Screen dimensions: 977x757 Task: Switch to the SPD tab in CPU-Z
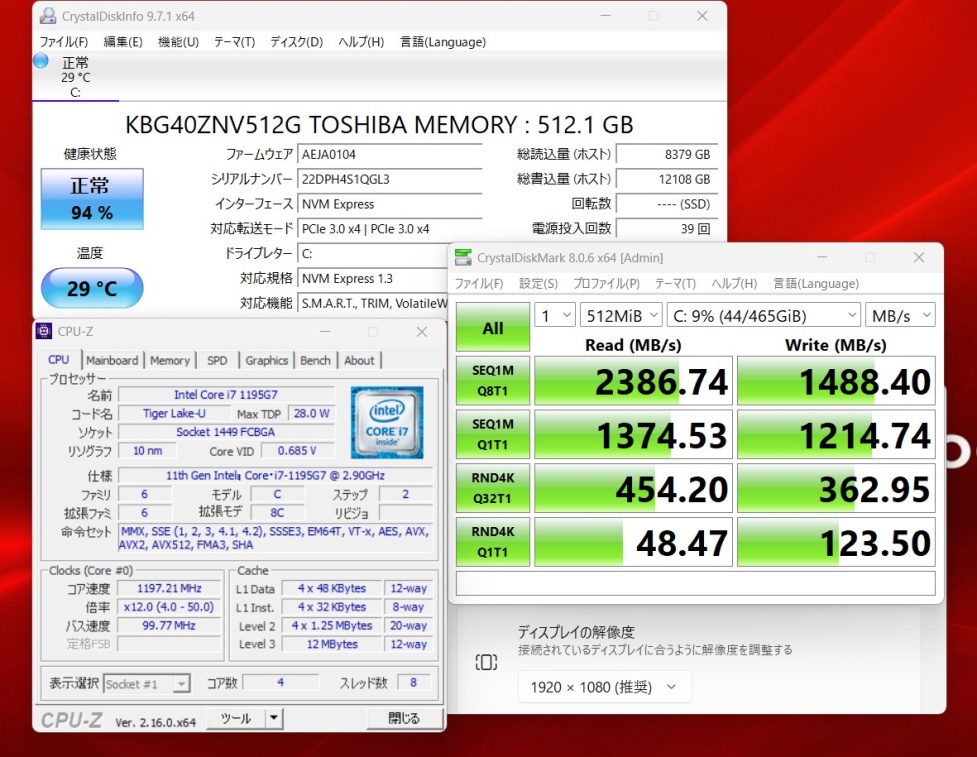217,360
